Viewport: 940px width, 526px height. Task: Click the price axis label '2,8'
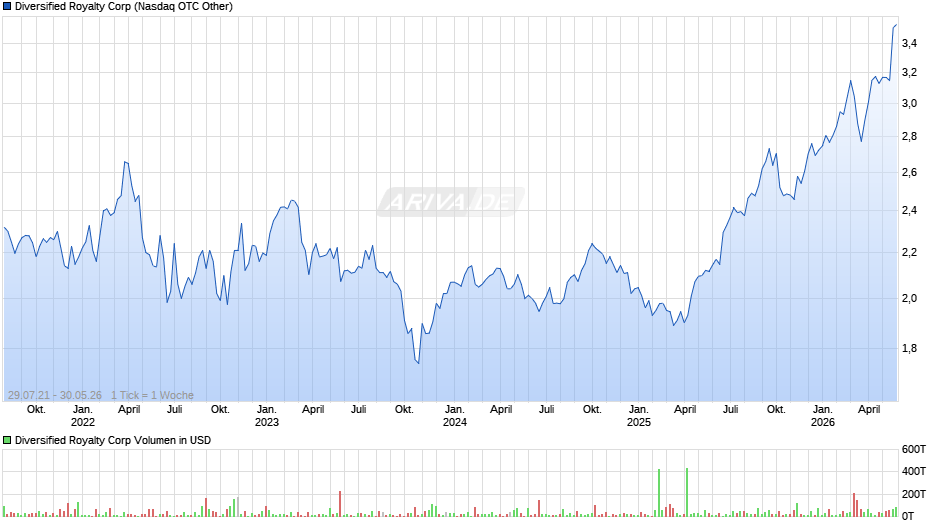pyautogui.click(x=909, y=137)
